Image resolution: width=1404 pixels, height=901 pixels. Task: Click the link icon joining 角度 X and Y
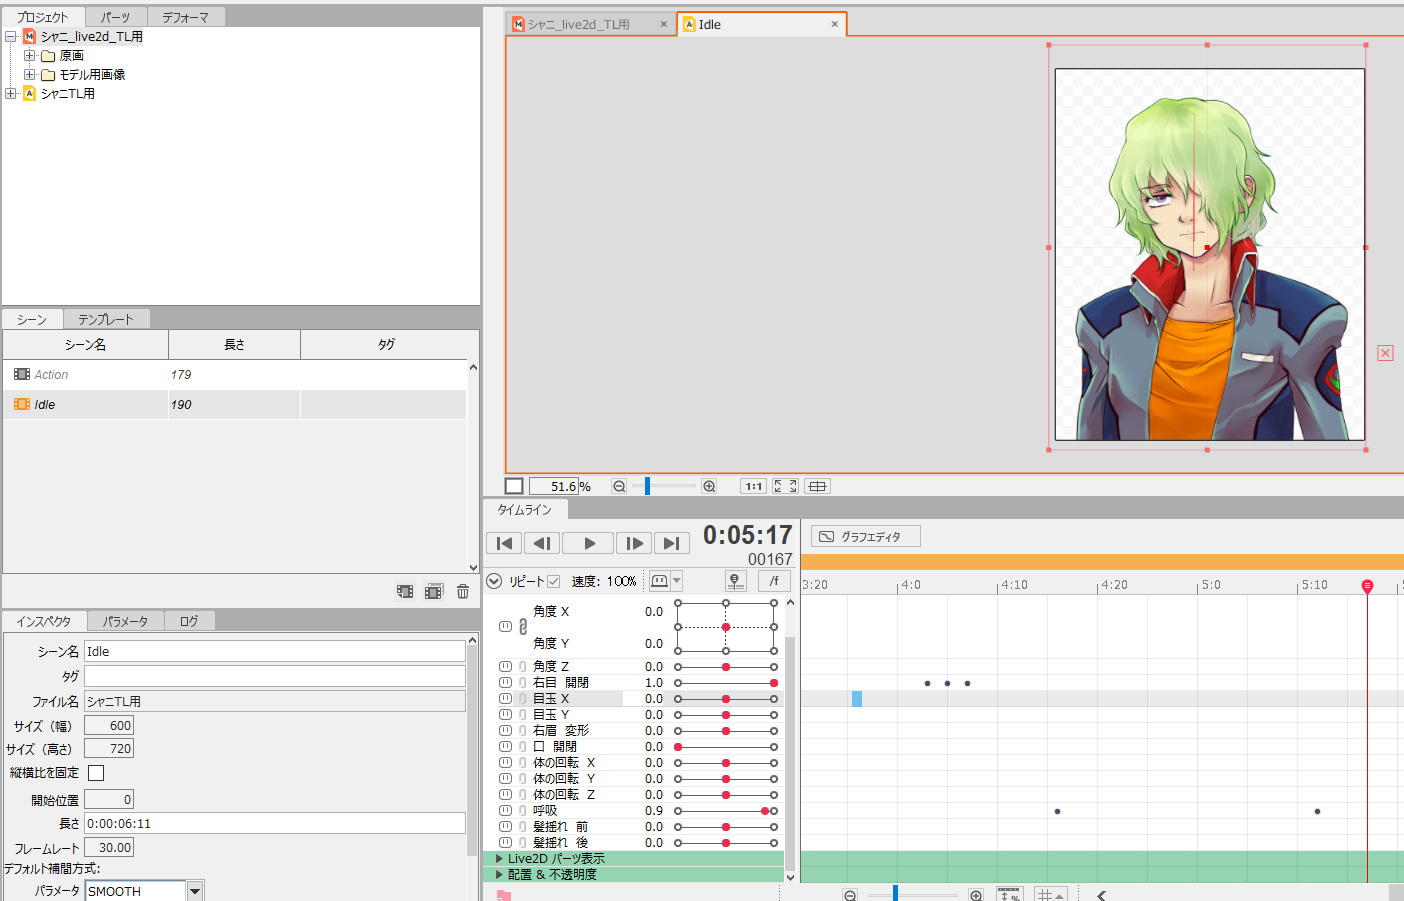pos(522,626)
